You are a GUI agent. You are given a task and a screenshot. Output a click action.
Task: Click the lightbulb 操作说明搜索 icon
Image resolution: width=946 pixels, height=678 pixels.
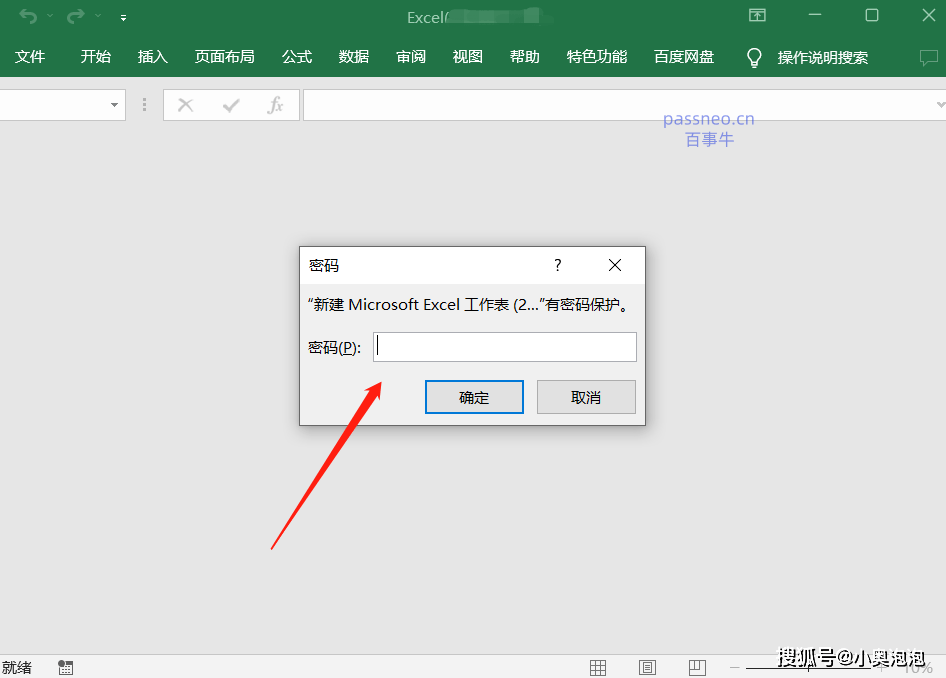coord(754,58)
